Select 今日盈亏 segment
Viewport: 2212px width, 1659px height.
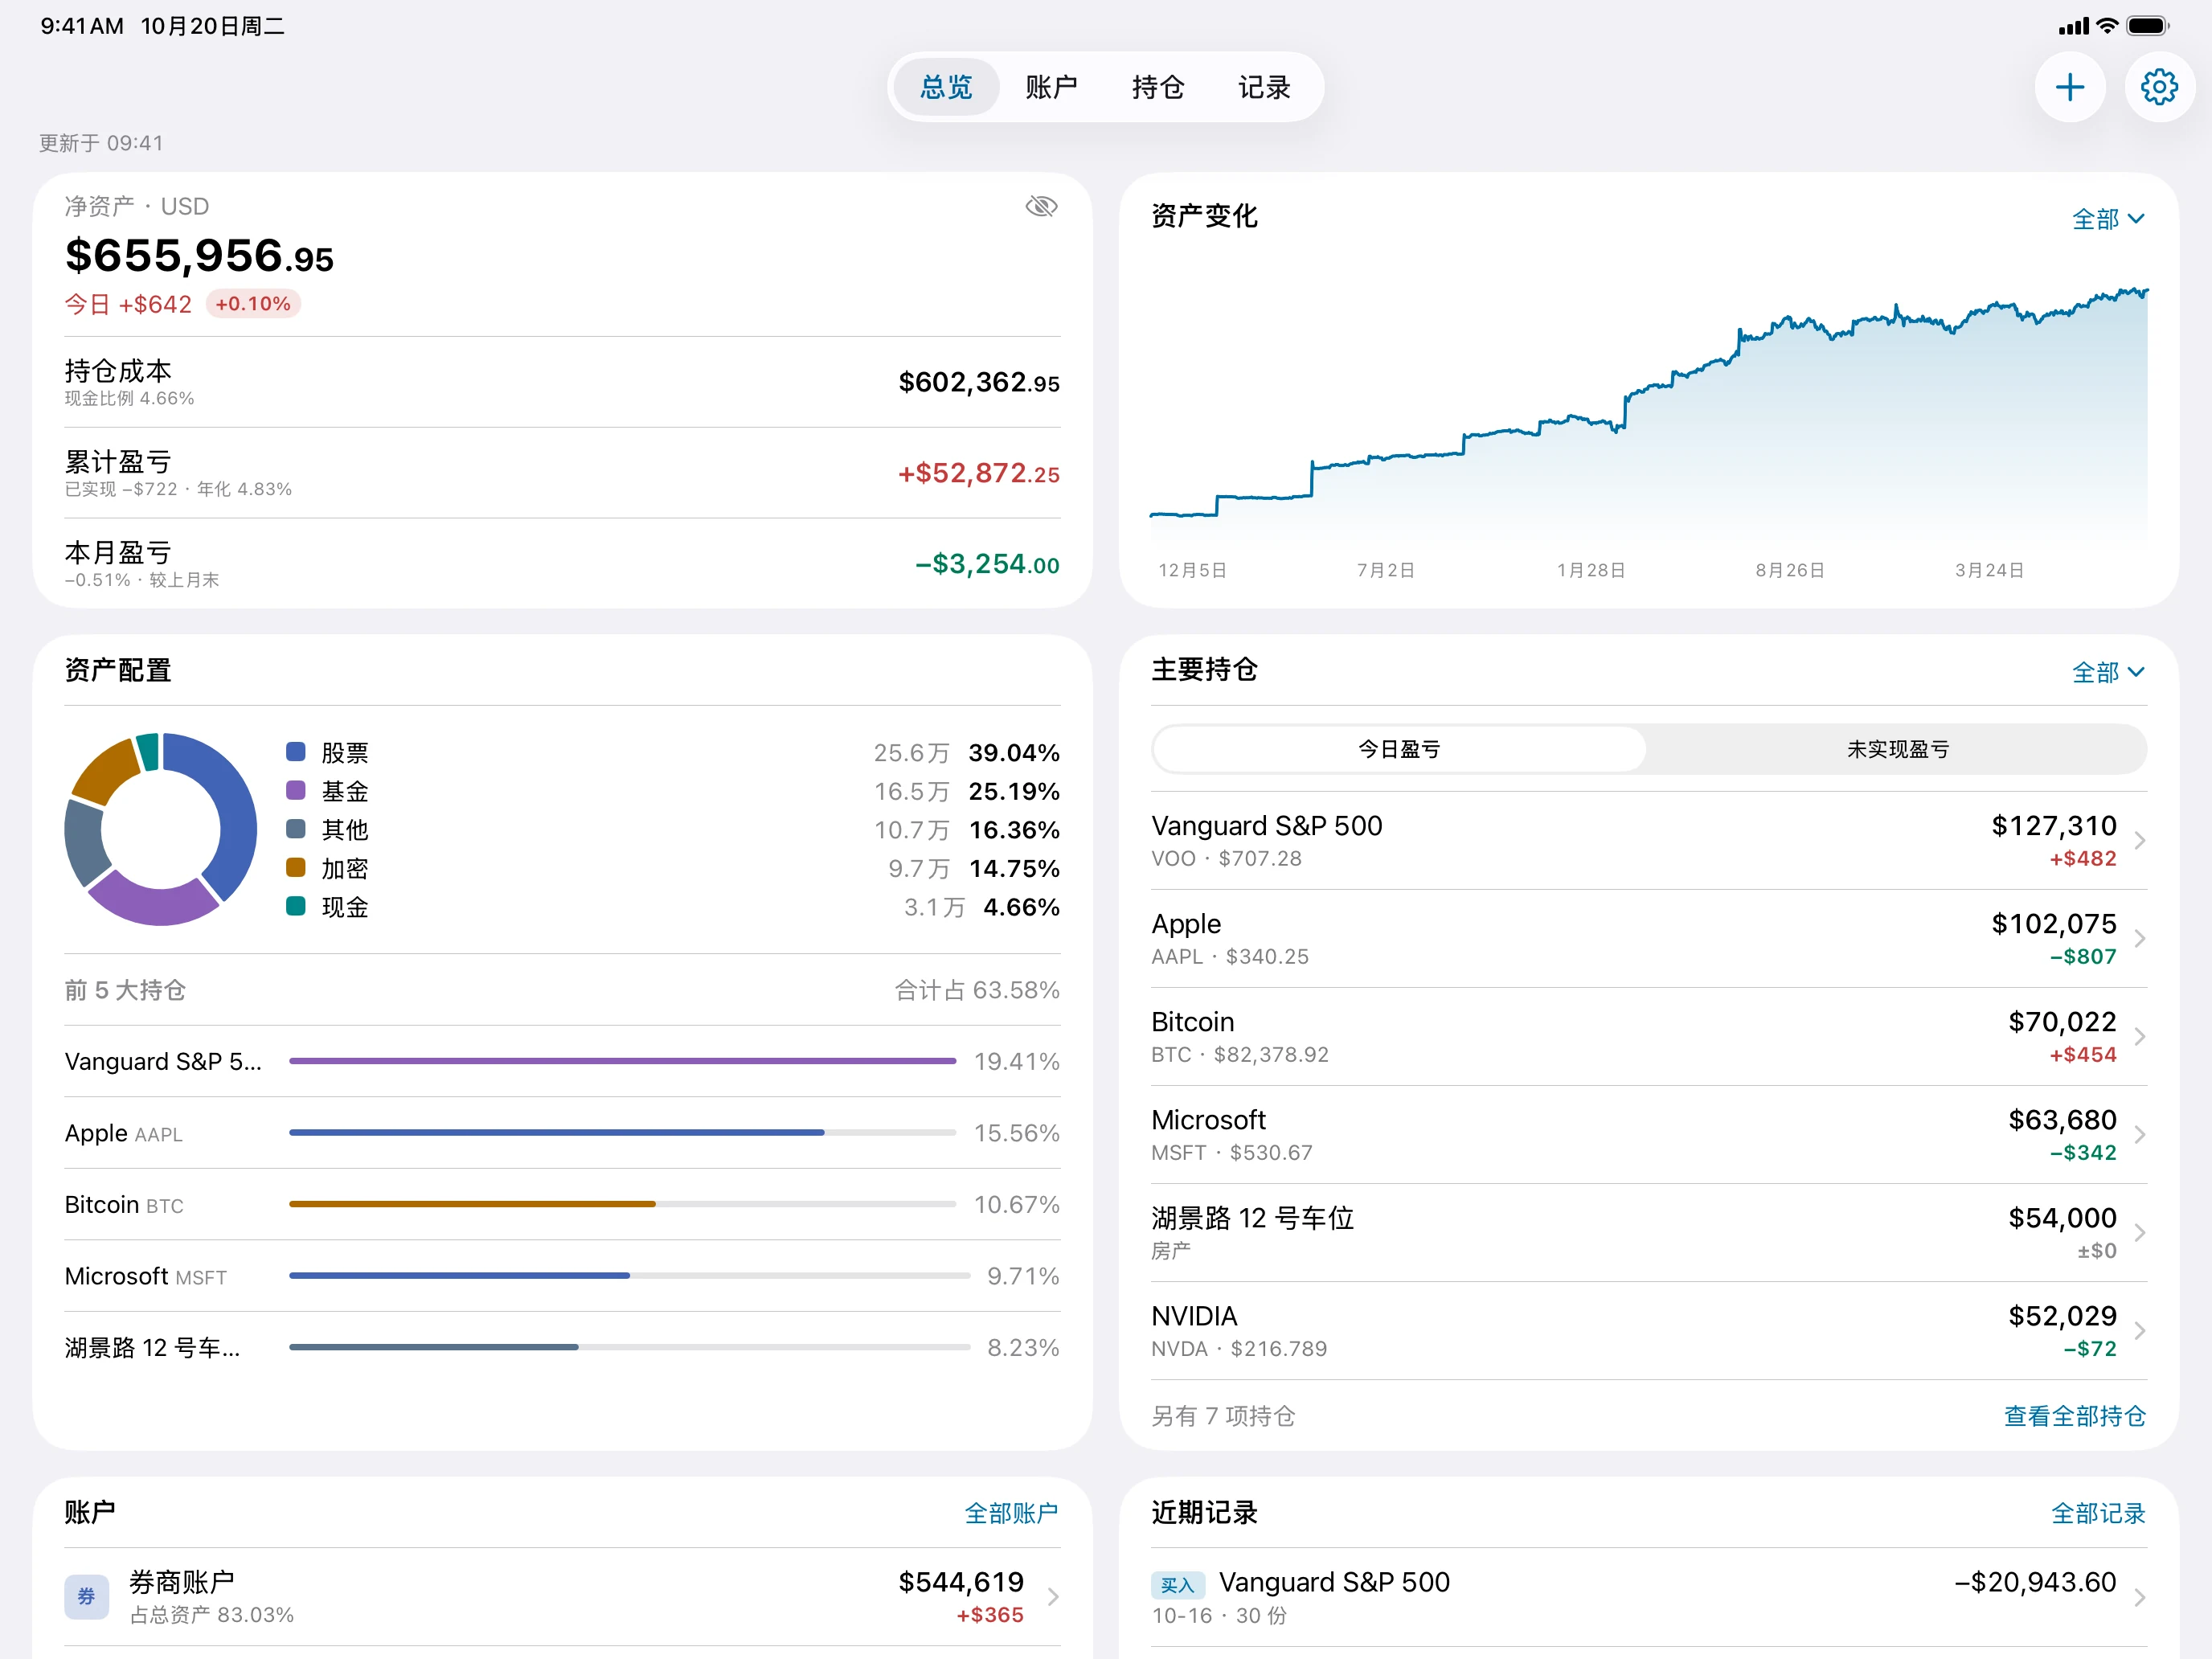(x=1399, y=749)
